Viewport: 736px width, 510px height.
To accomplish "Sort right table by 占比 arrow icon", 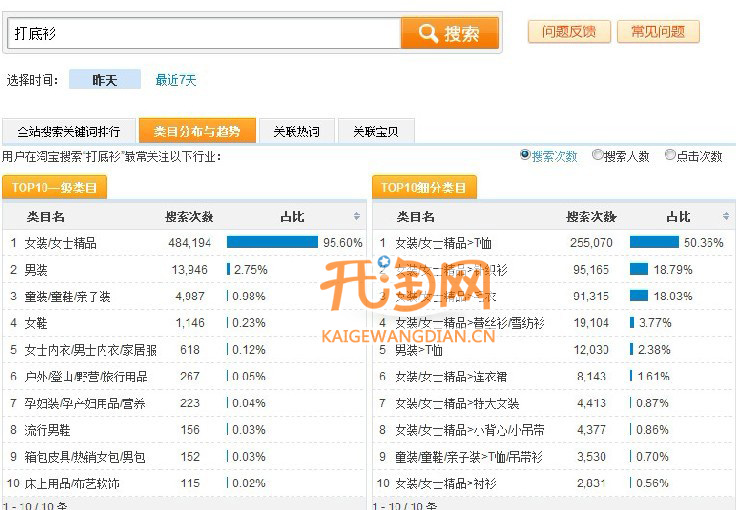I will tap(727, 217).
